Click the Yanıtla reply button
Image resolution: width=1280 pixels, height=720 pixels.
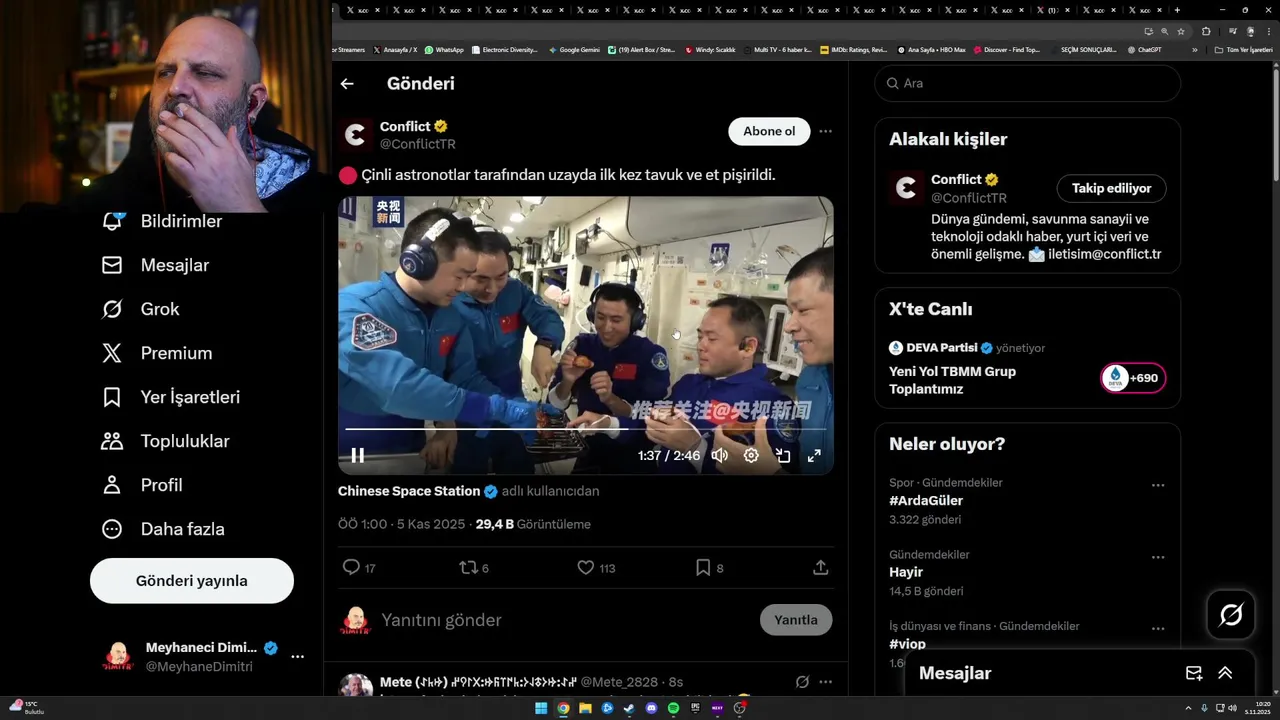796,620
